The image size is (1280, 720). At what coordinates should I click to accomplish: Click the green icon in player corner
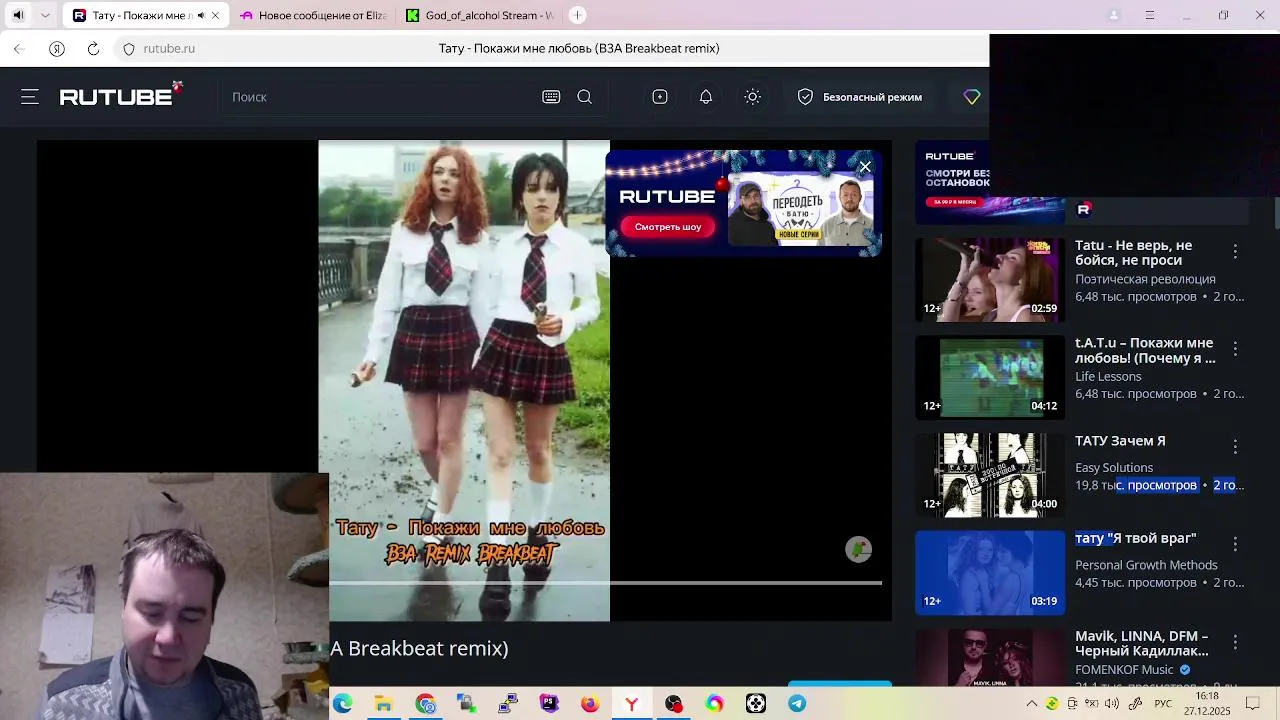tap(859, 549)
